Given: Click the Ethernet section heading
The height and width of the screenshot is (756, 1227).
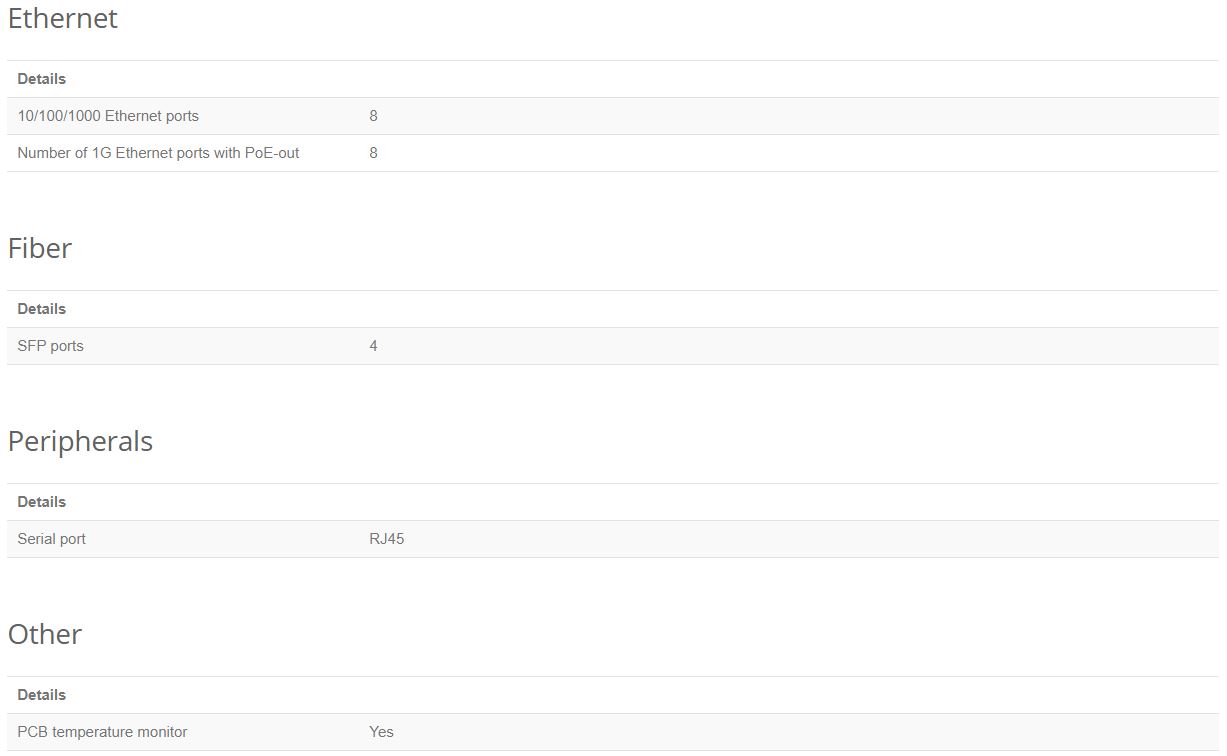Looking at the screenshot, I should 62,19.
